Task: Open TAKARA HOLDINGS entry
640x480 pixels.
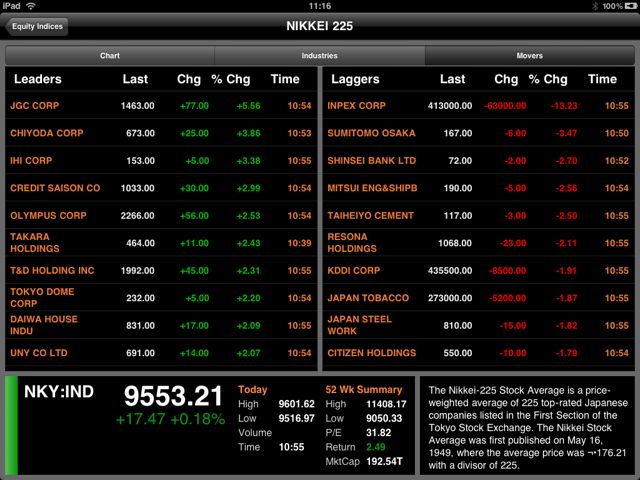Action: (161, 243)
